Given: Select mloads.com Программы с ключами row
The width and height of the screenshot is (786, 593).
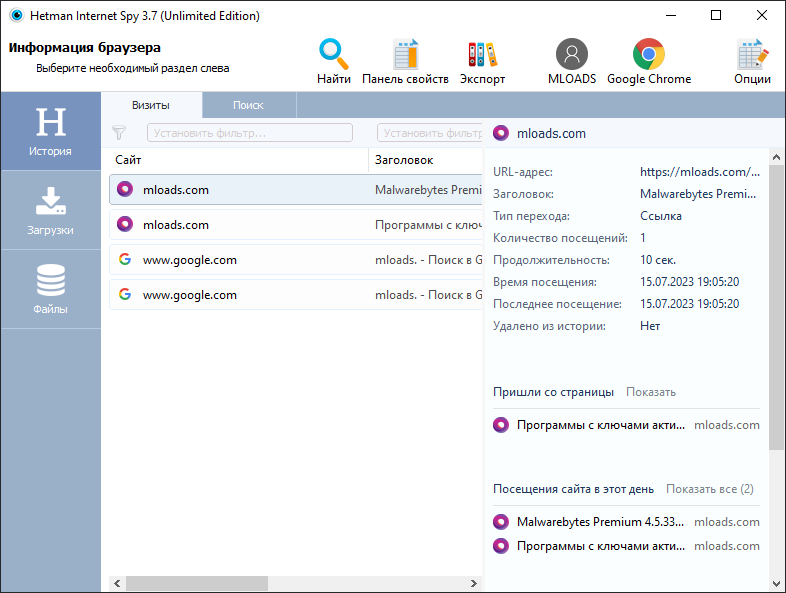Looking at the screenshot, I should coord(296,225).
